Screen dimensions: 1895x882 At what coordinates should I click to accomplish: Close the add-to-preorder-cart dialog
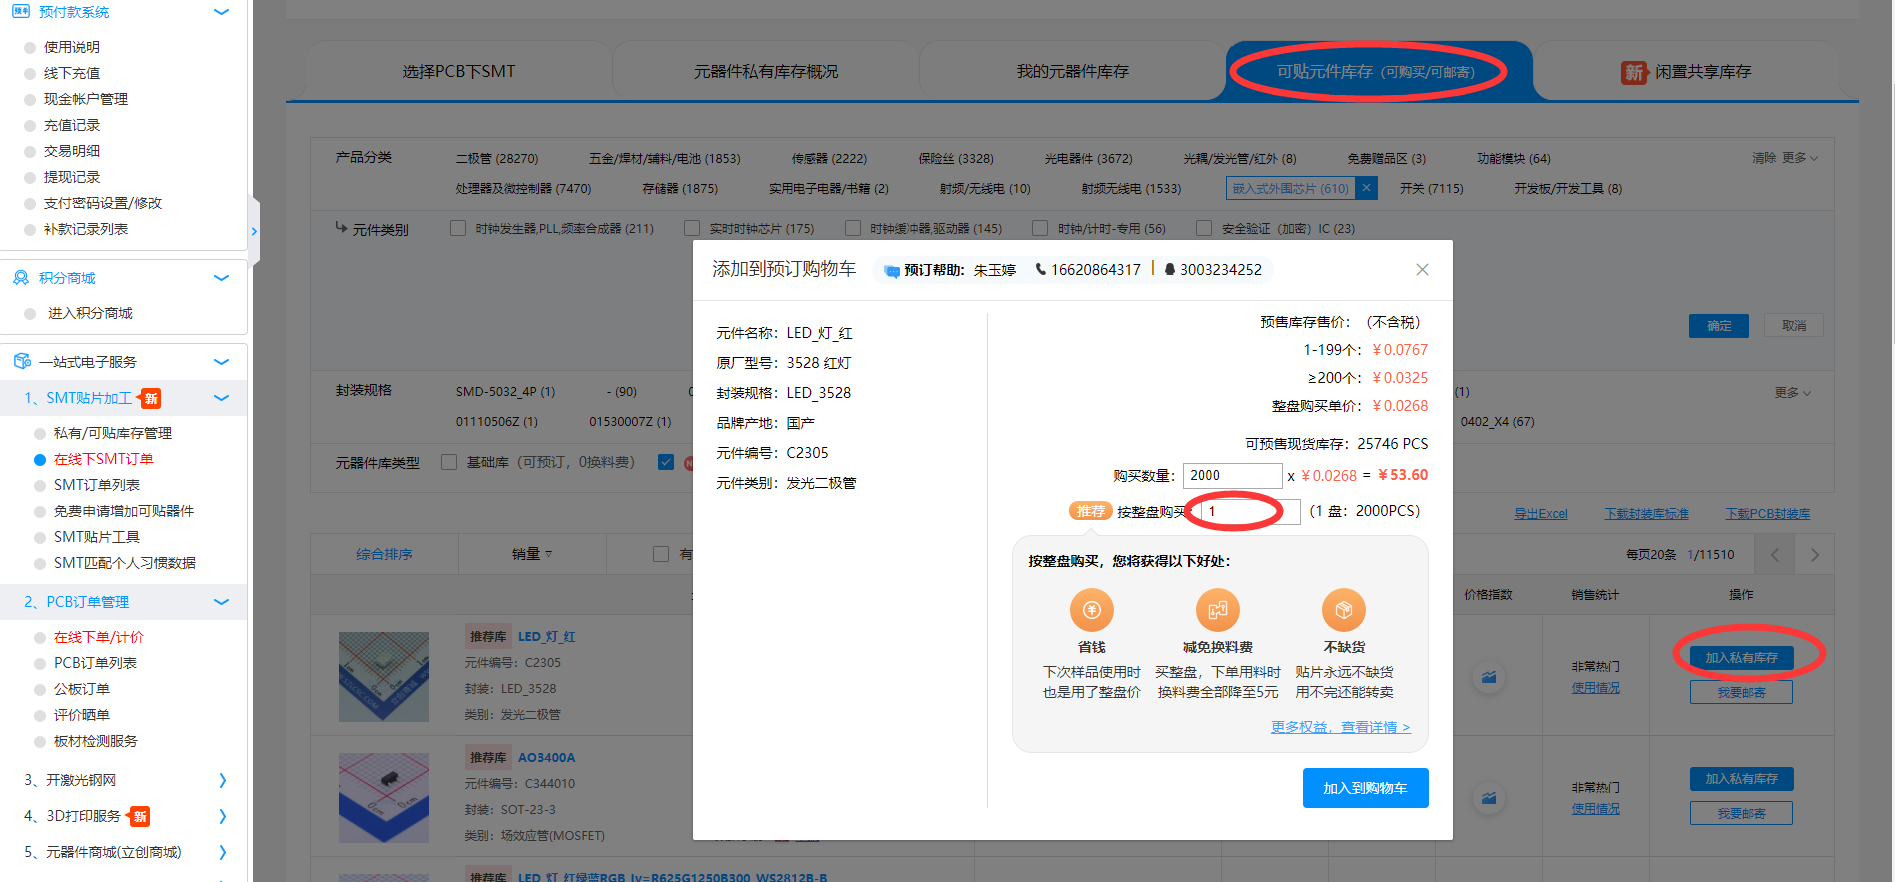click(1422, 270)
